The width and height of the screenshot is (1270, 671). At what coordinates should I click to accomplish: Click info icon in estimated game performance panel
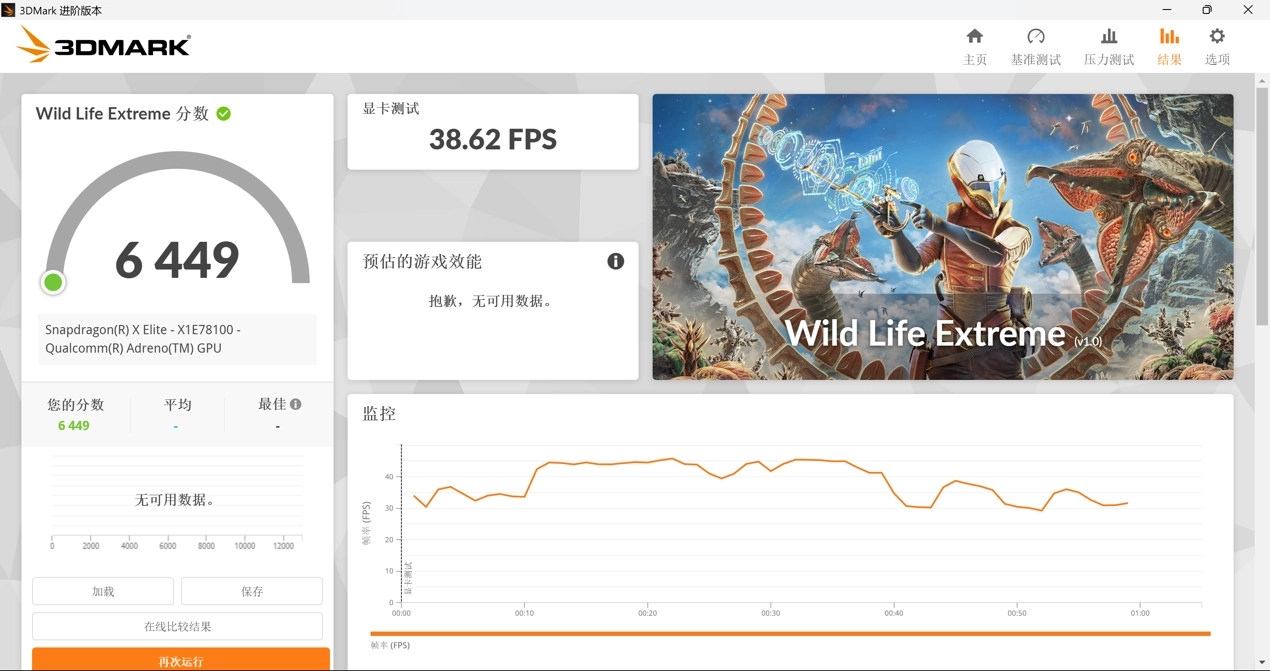point(615,262)
